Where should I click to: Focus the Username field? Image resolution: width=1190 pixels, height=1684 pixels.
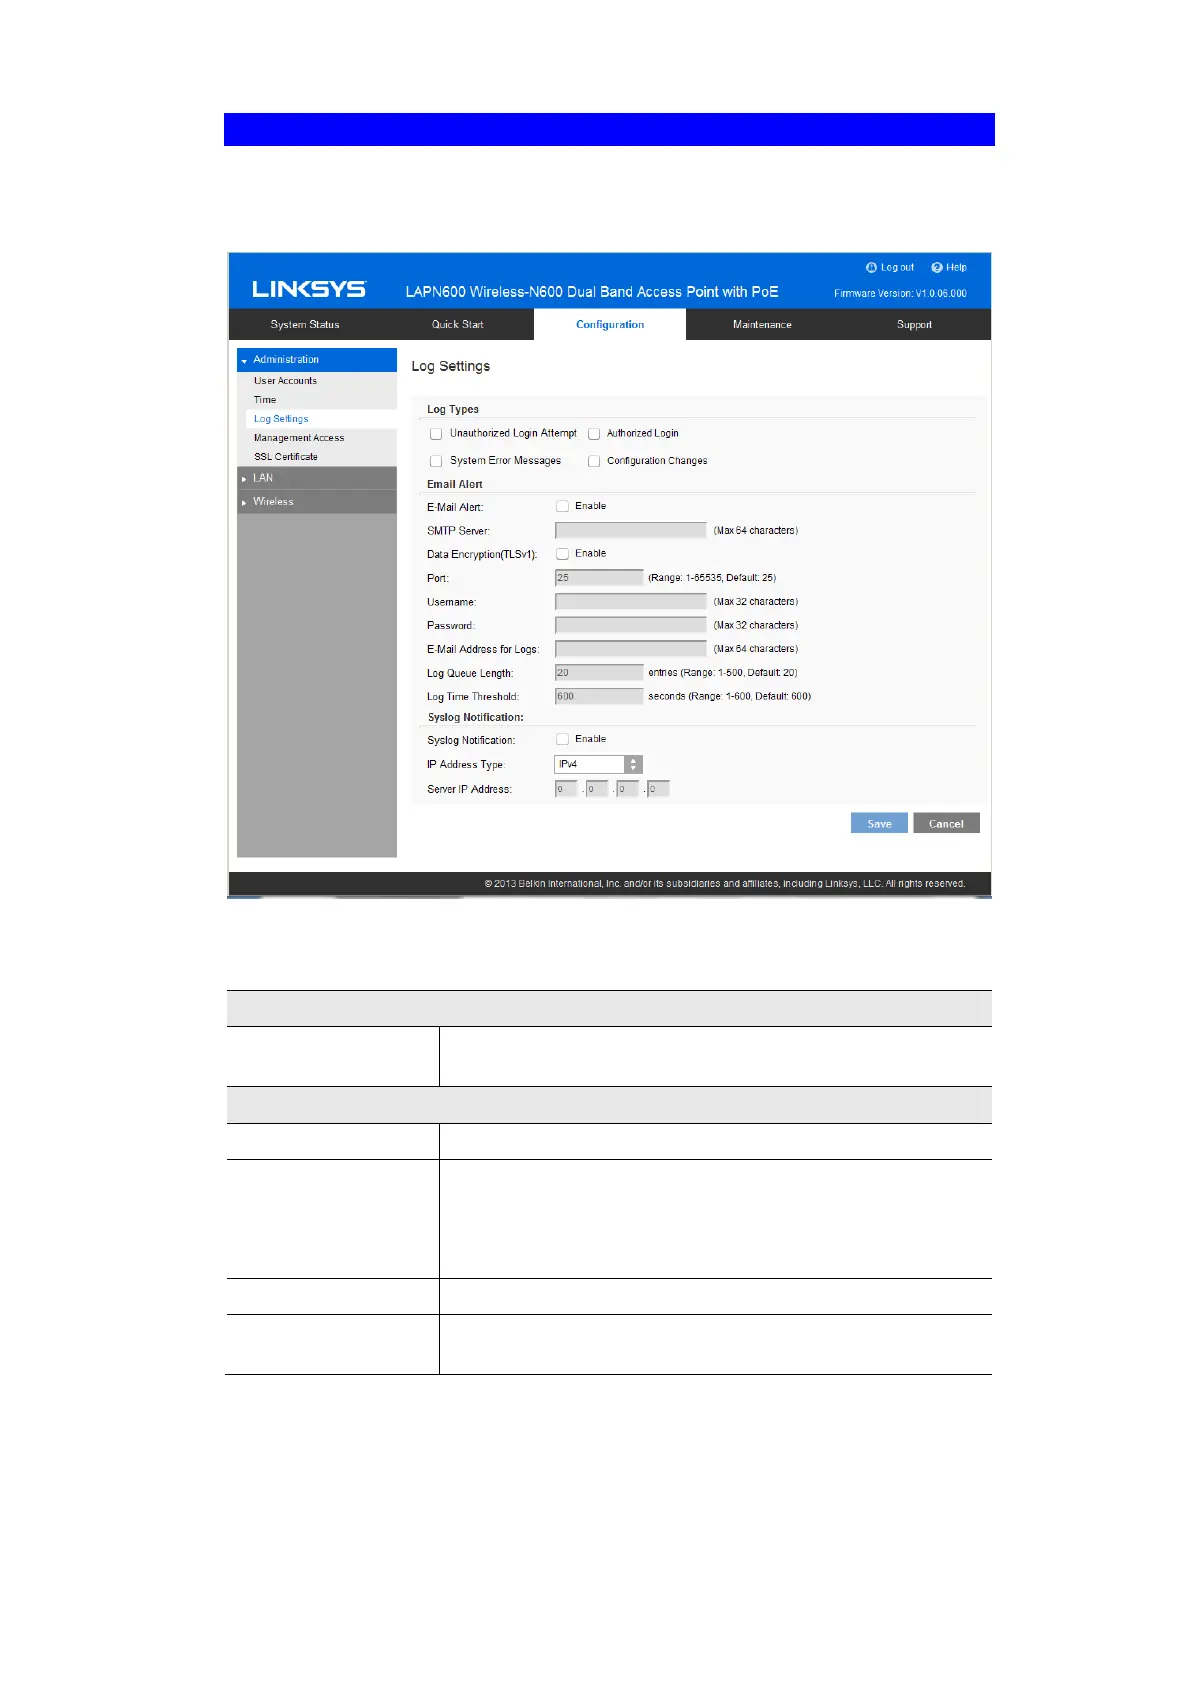click(631, 601)
